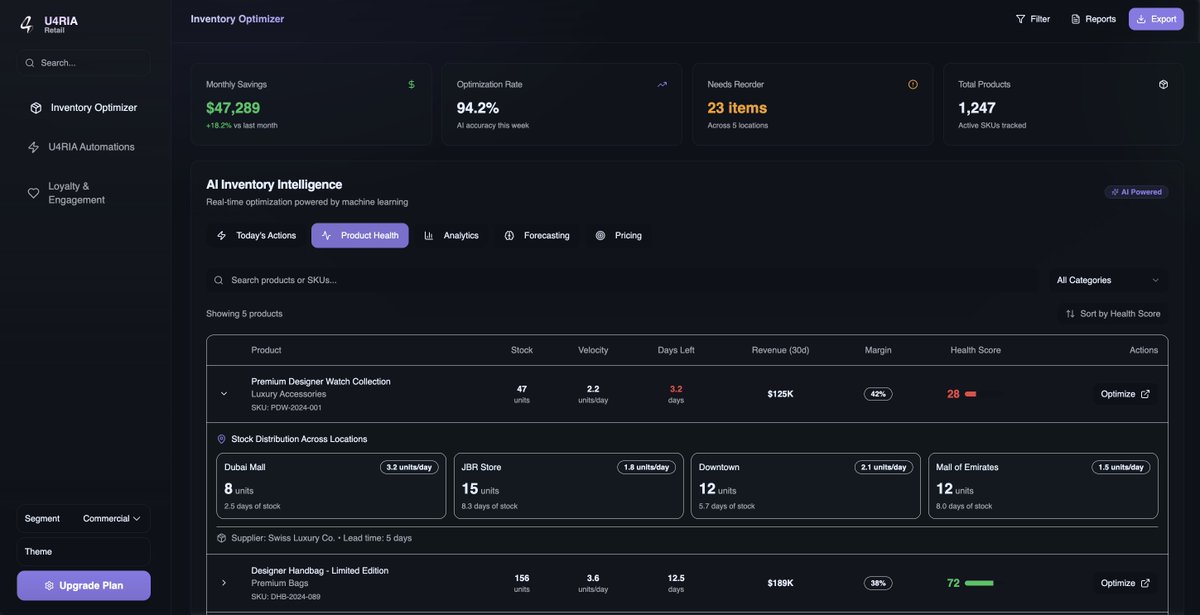Image resolution: width=1200 pixels, height=615 pixels.
Task: Click the alert icon on Needs Reorder card
Action: tap(913, 84)
